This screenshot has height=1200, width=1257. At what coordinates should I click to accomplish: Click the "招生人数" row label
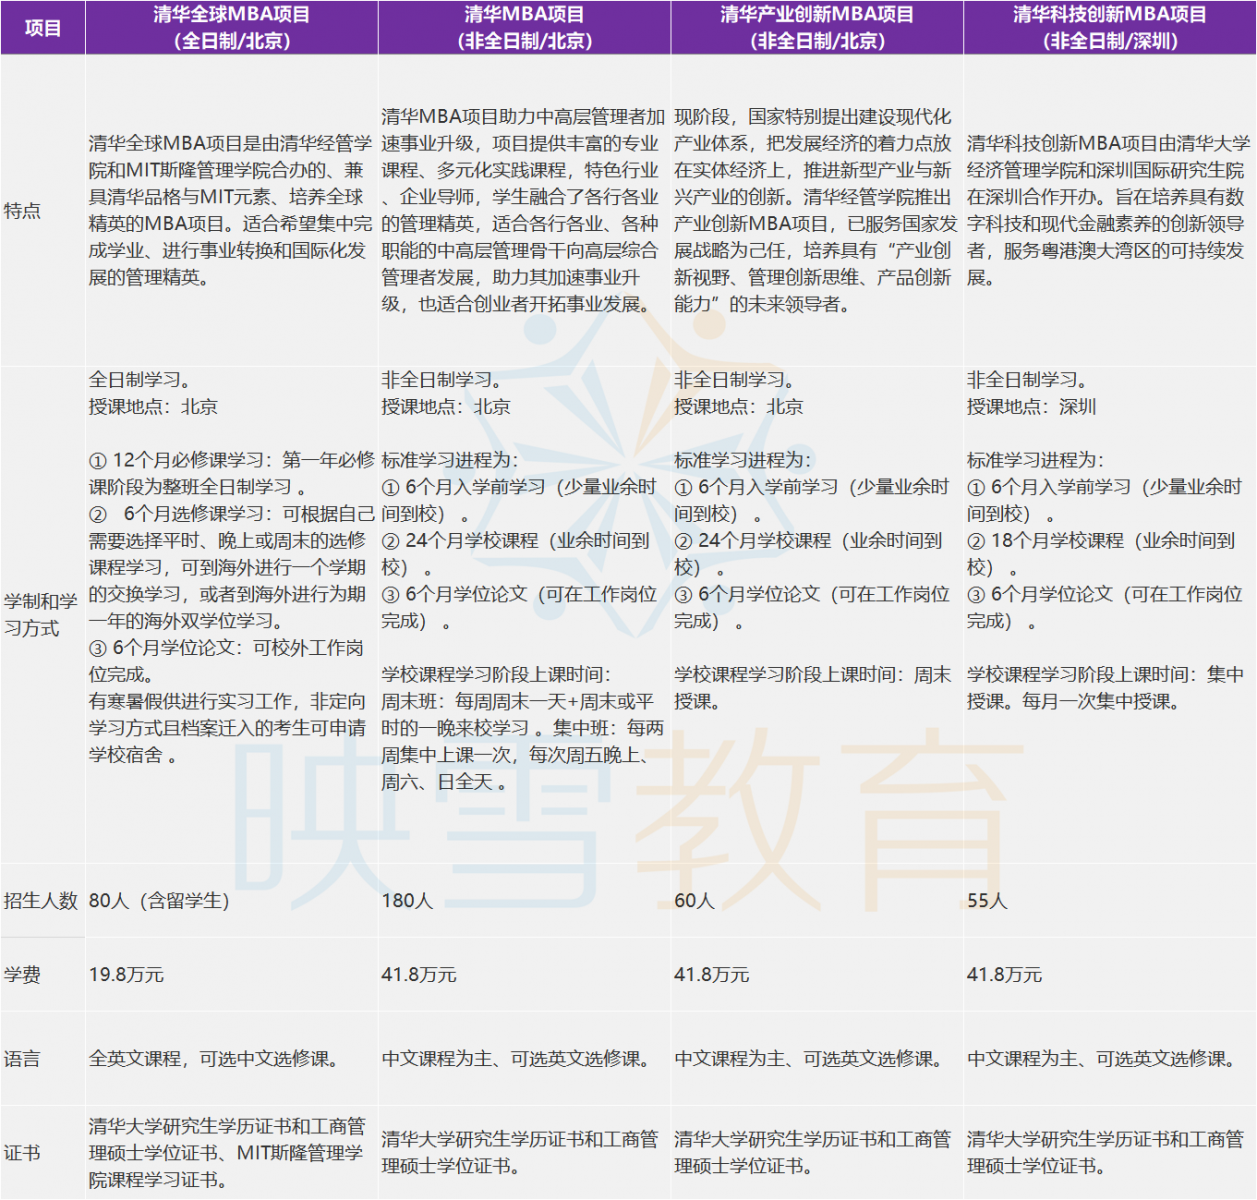point(41,901)
